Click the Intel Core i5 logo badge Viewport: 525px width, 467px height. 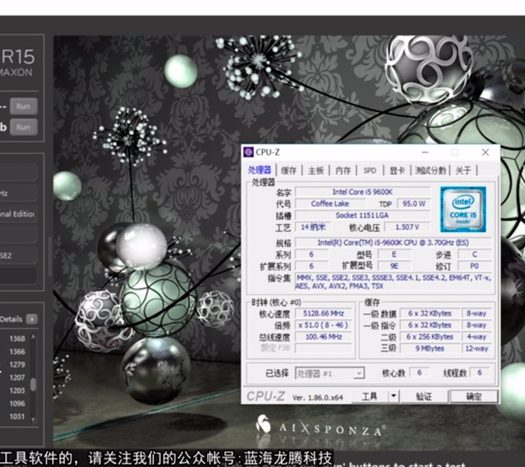[463, 209]
